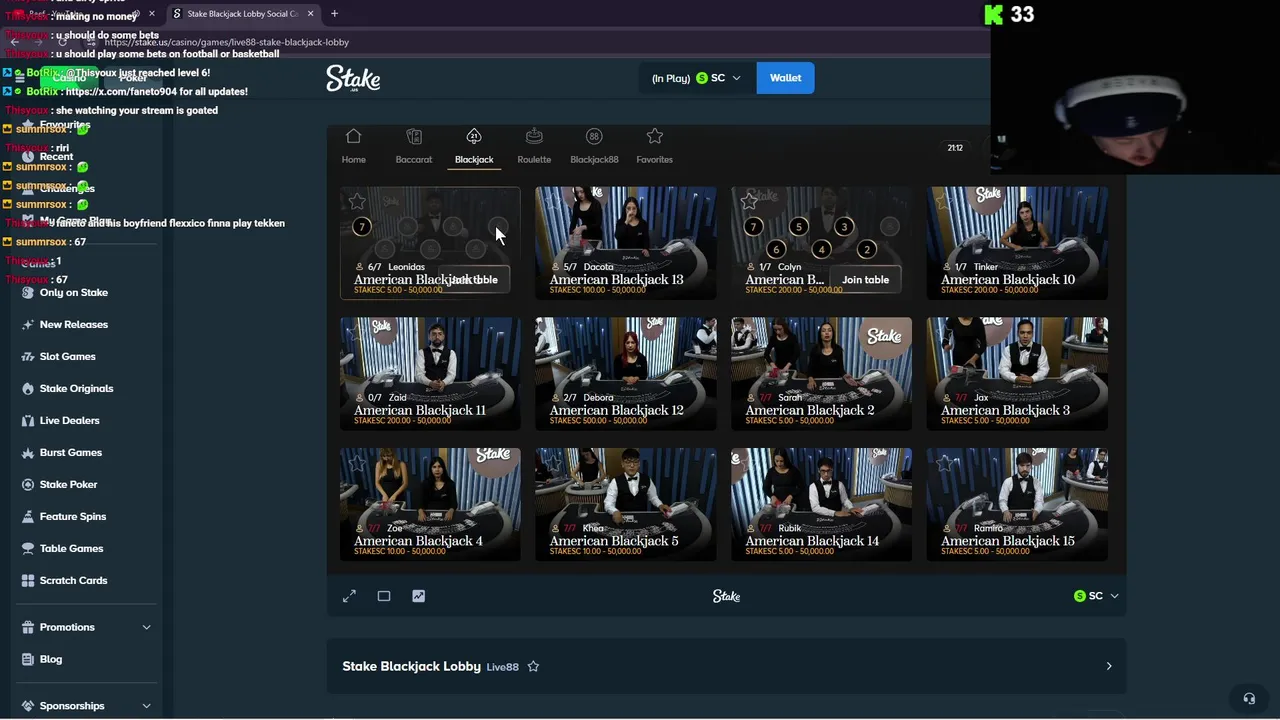Open a new browser tab with plus
The image size is (1280, 720).
pos(334,14)
